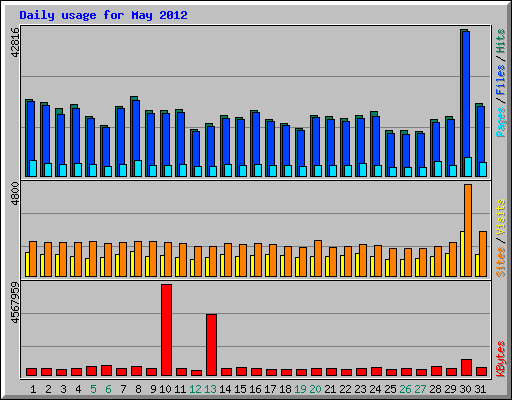Click the day 12 label on the x-axis
512x400 pixels.
tap(195, 389)
